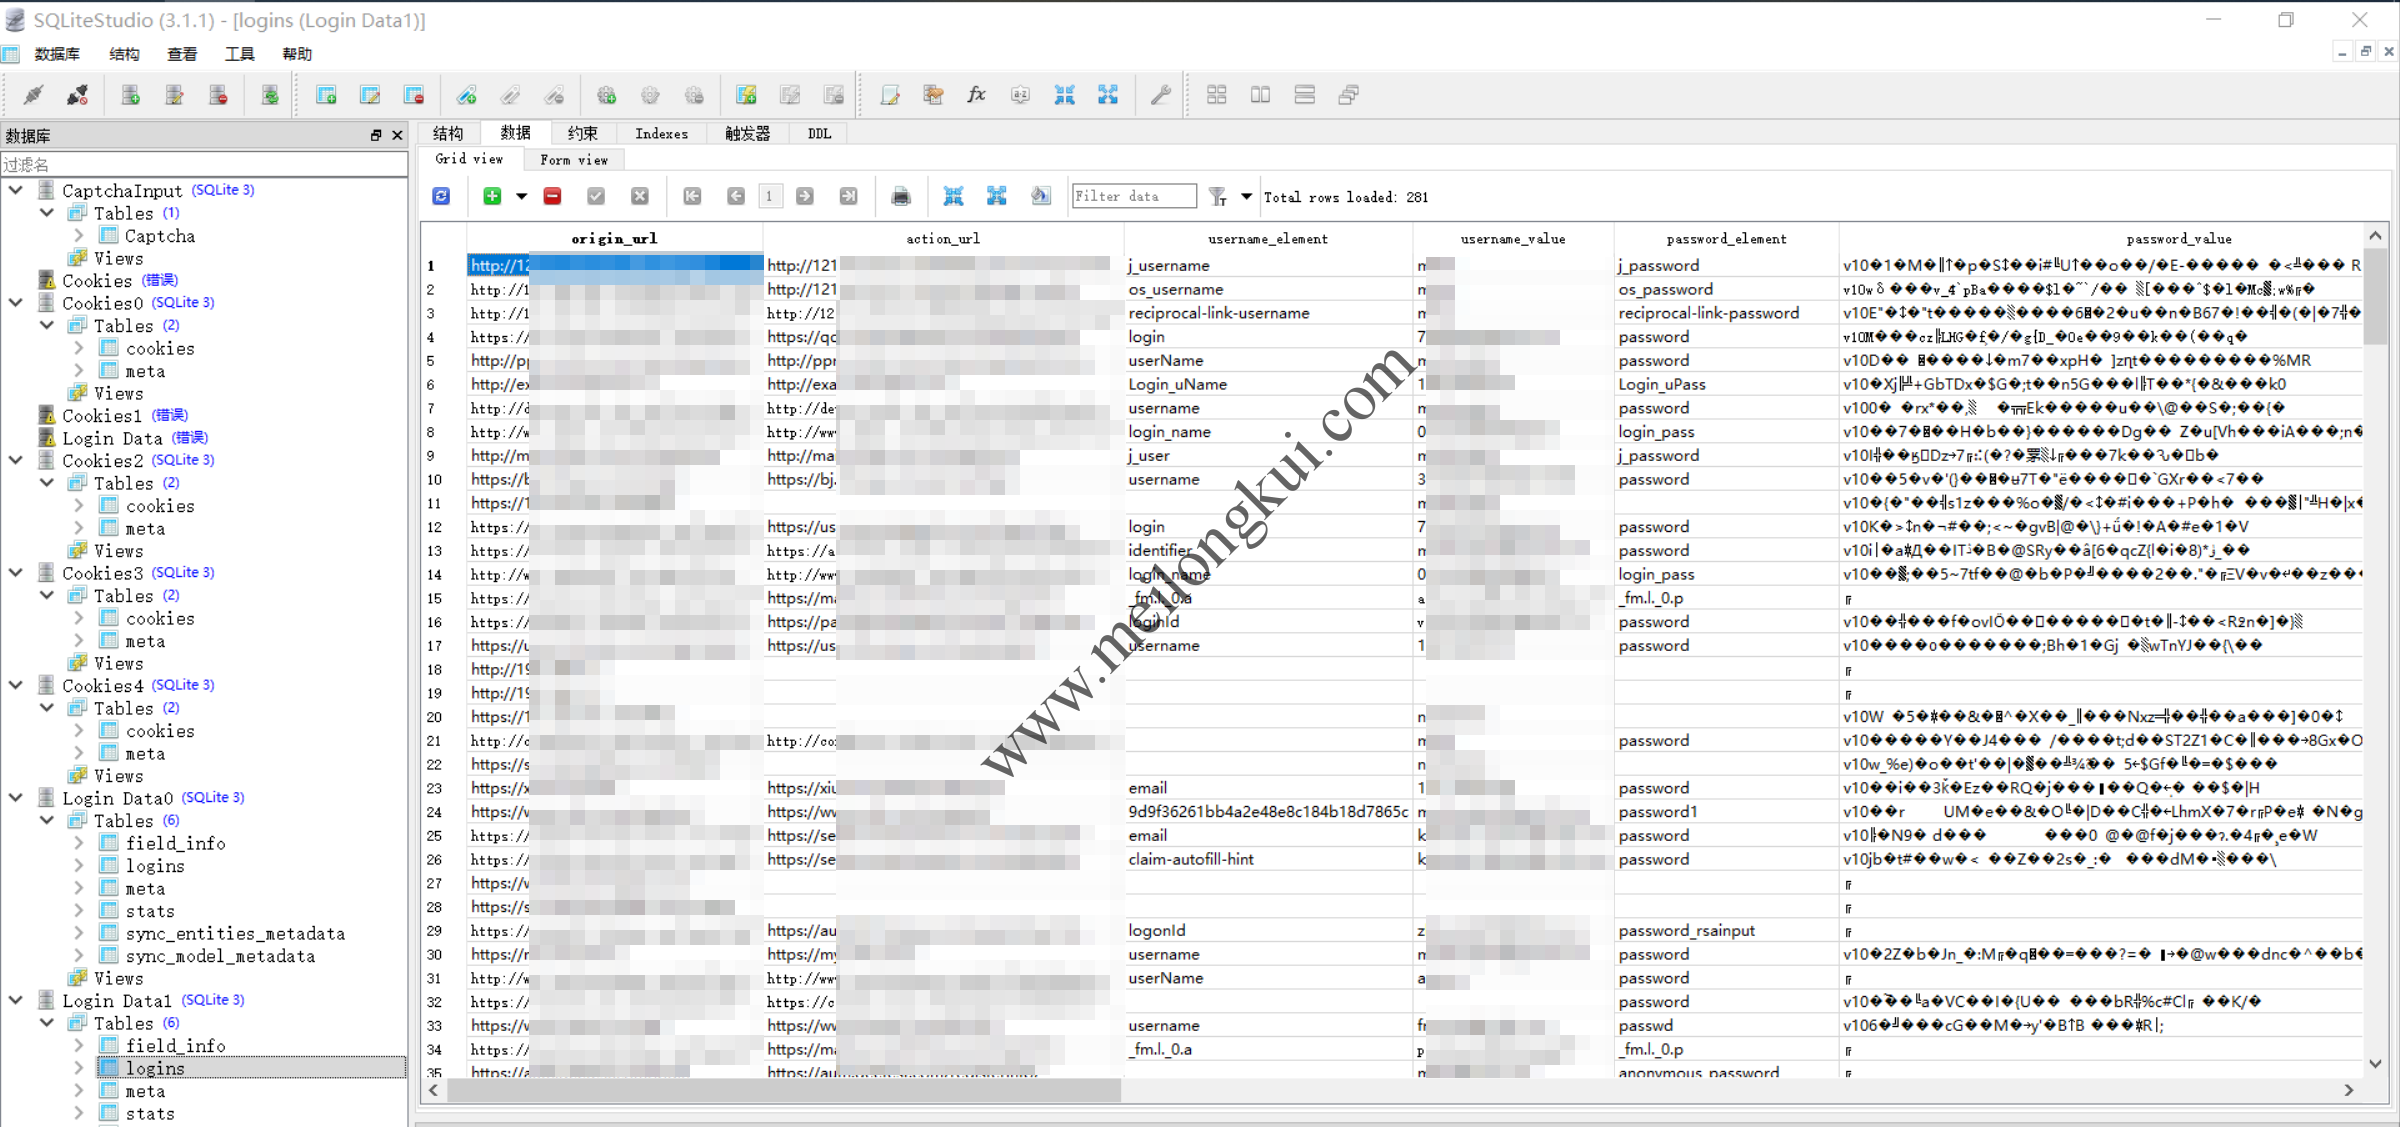Viewport: 2400px width, 1127px height.
Task: Collapse the Cookies3 database node
Action: pyautogui.click(x=16, y=573)
